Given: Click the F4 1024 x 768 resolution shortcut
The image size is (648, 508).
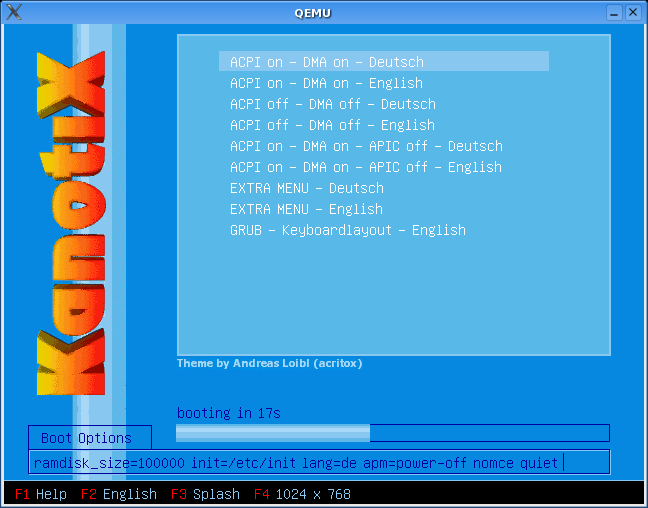Looking at the screenshot, I should pos(302,494).
